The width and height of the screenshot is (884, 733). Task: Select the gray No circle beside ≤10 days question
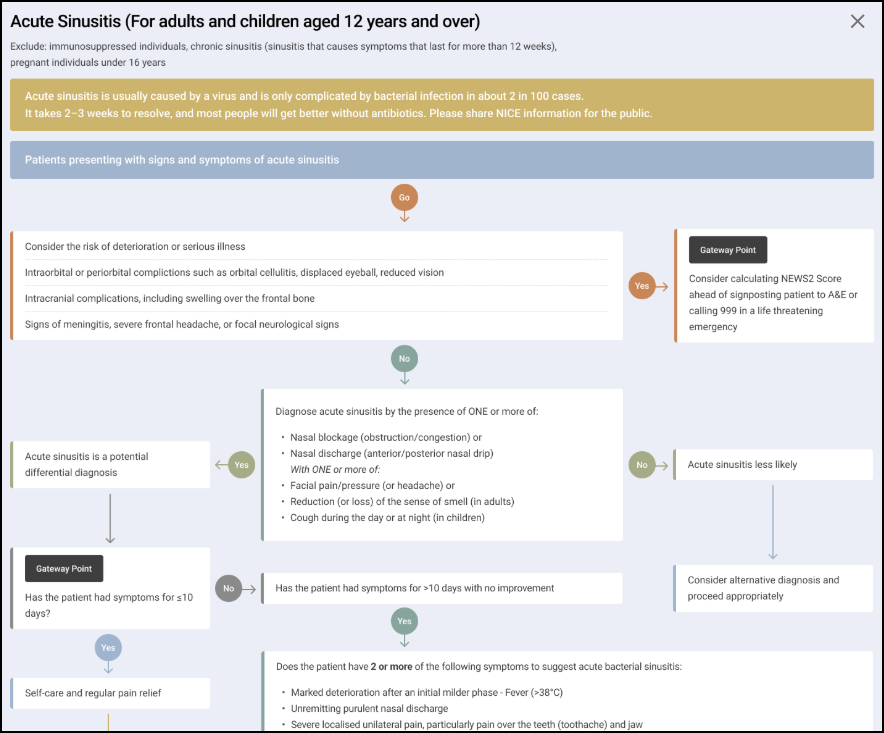(228, 588)
